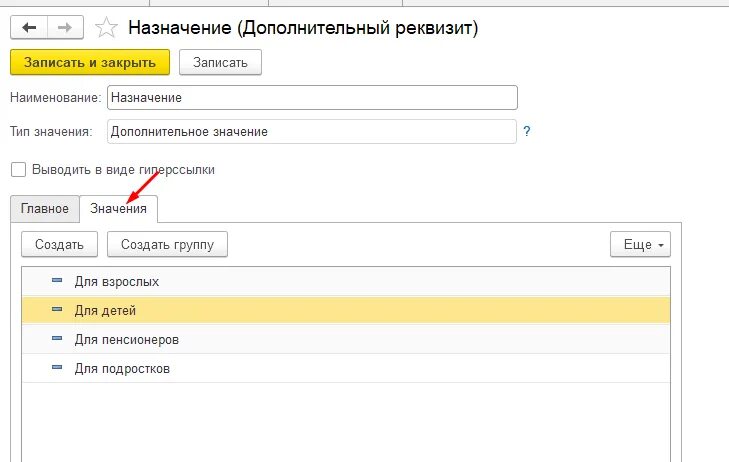Open help via the question mark icon

pos(526,131)
